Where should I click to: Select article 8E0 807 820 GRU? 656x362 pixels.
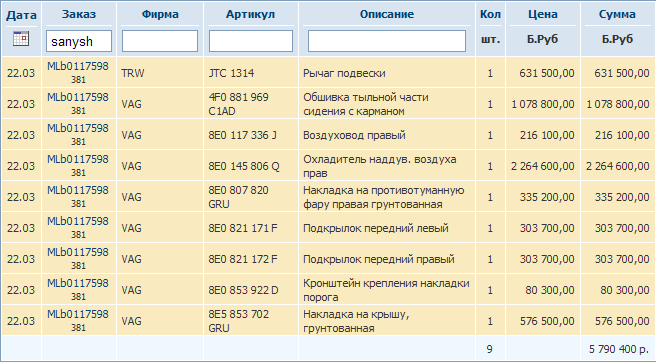click(x=238, y=197)
